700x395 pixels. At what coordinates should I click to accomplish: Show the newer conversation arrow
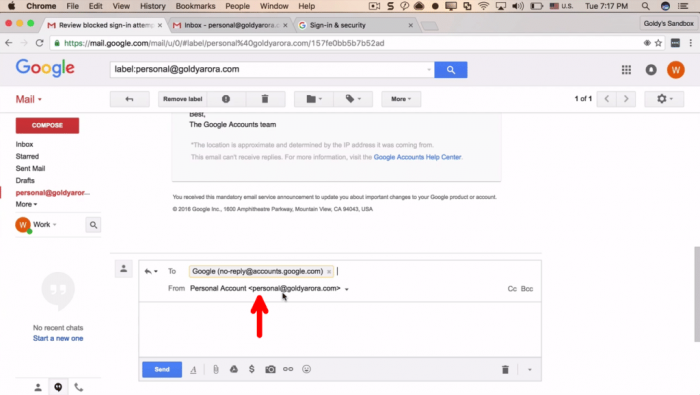click(x=607, y=99)
